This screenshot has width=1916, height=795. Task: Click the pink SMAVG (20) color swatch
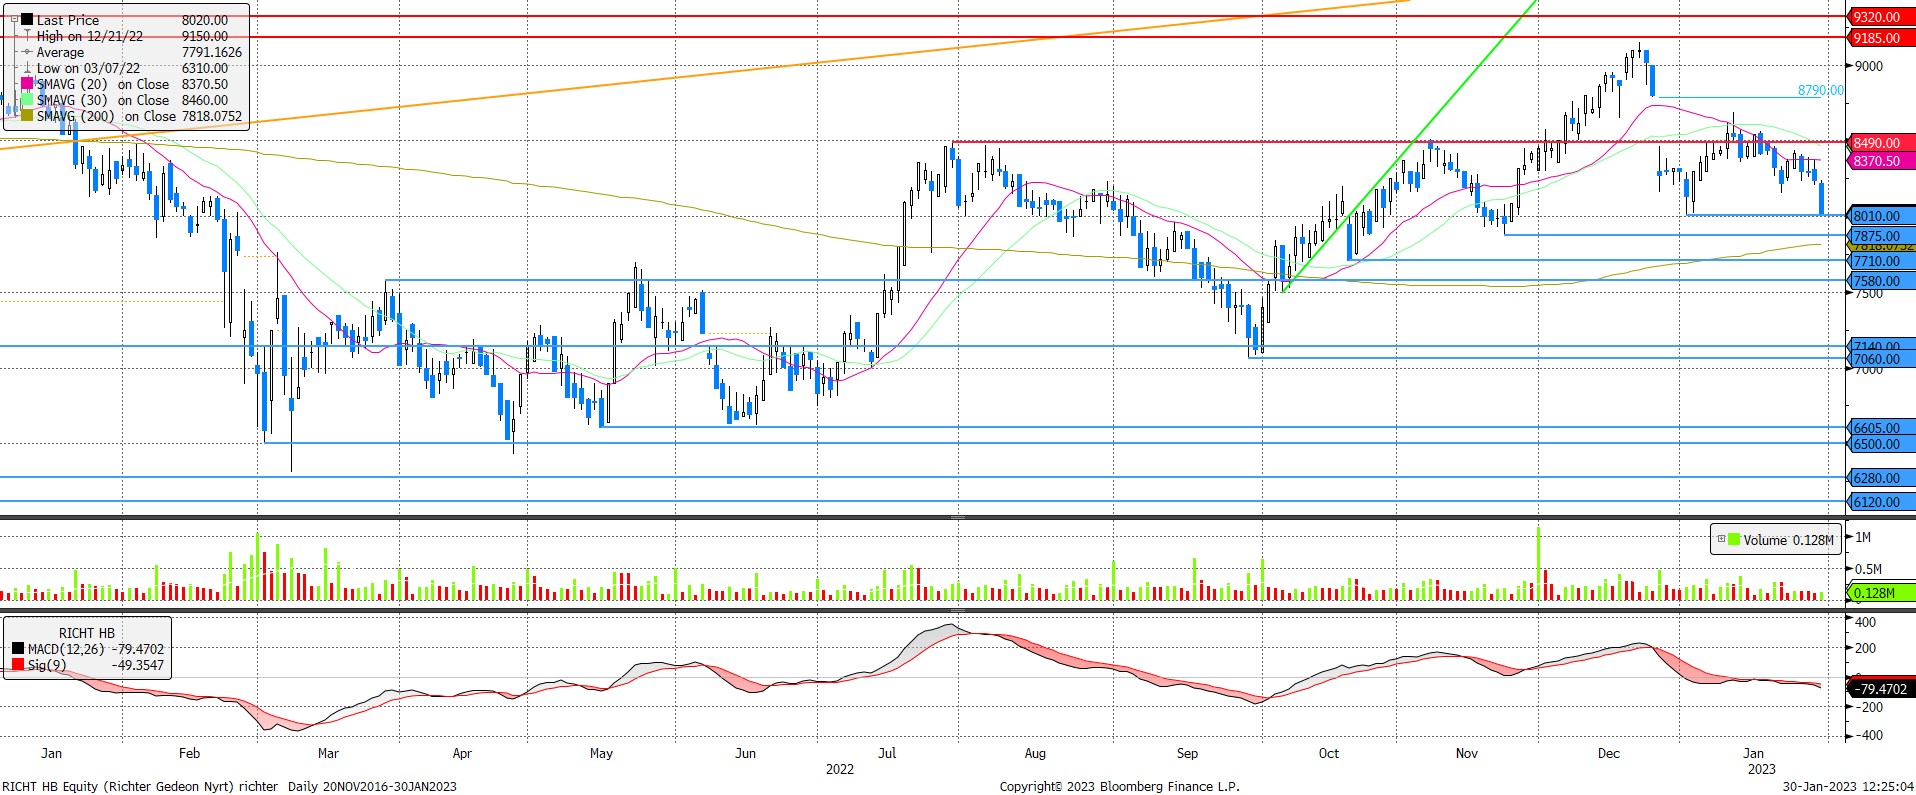[27, 84]
